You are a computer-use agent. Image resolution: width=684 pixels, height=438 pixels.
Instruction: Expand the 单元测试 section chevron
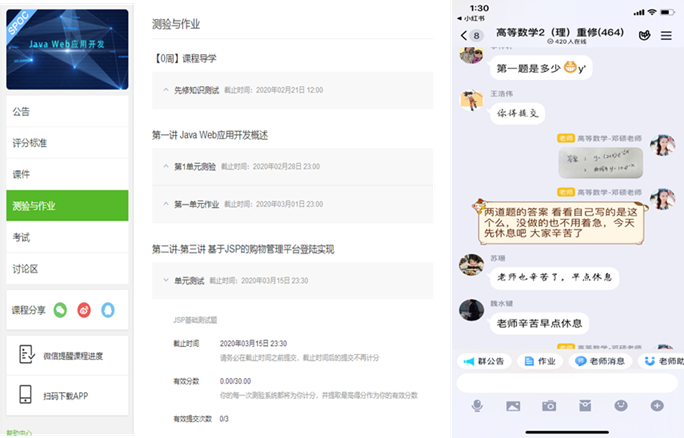coord(166,281)
